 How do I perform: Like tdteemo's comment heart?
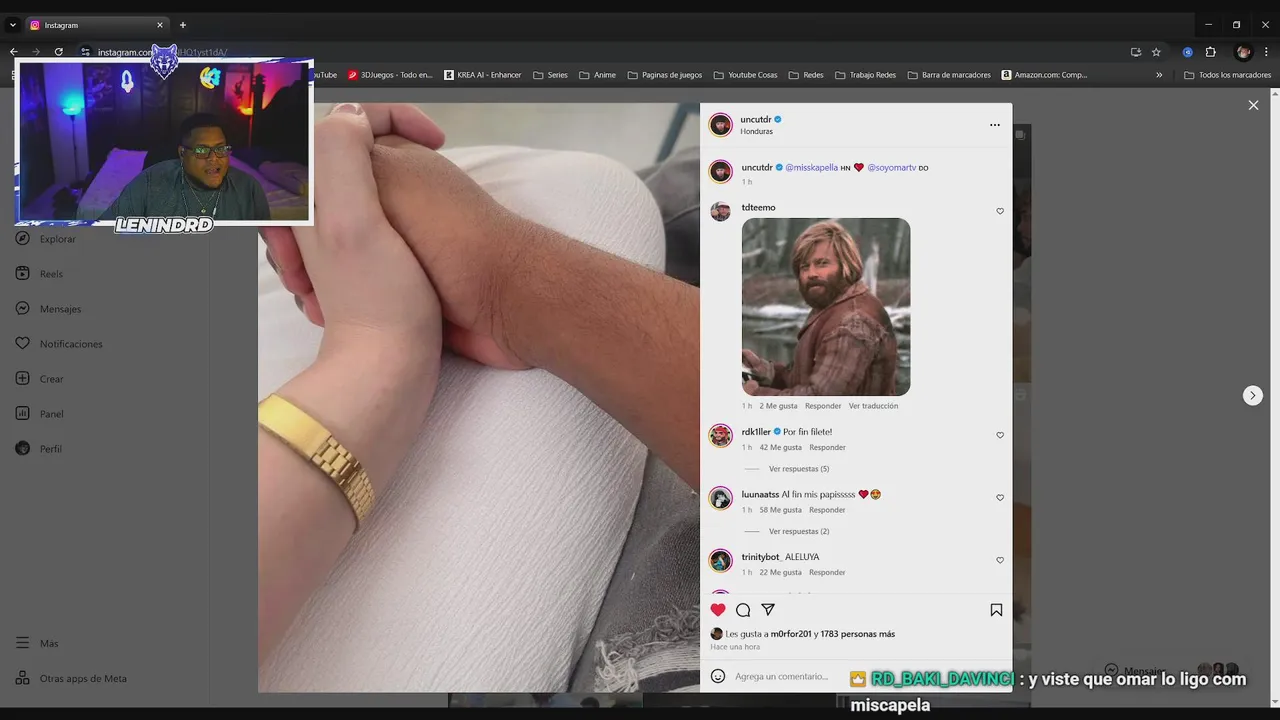(1000, 211)
